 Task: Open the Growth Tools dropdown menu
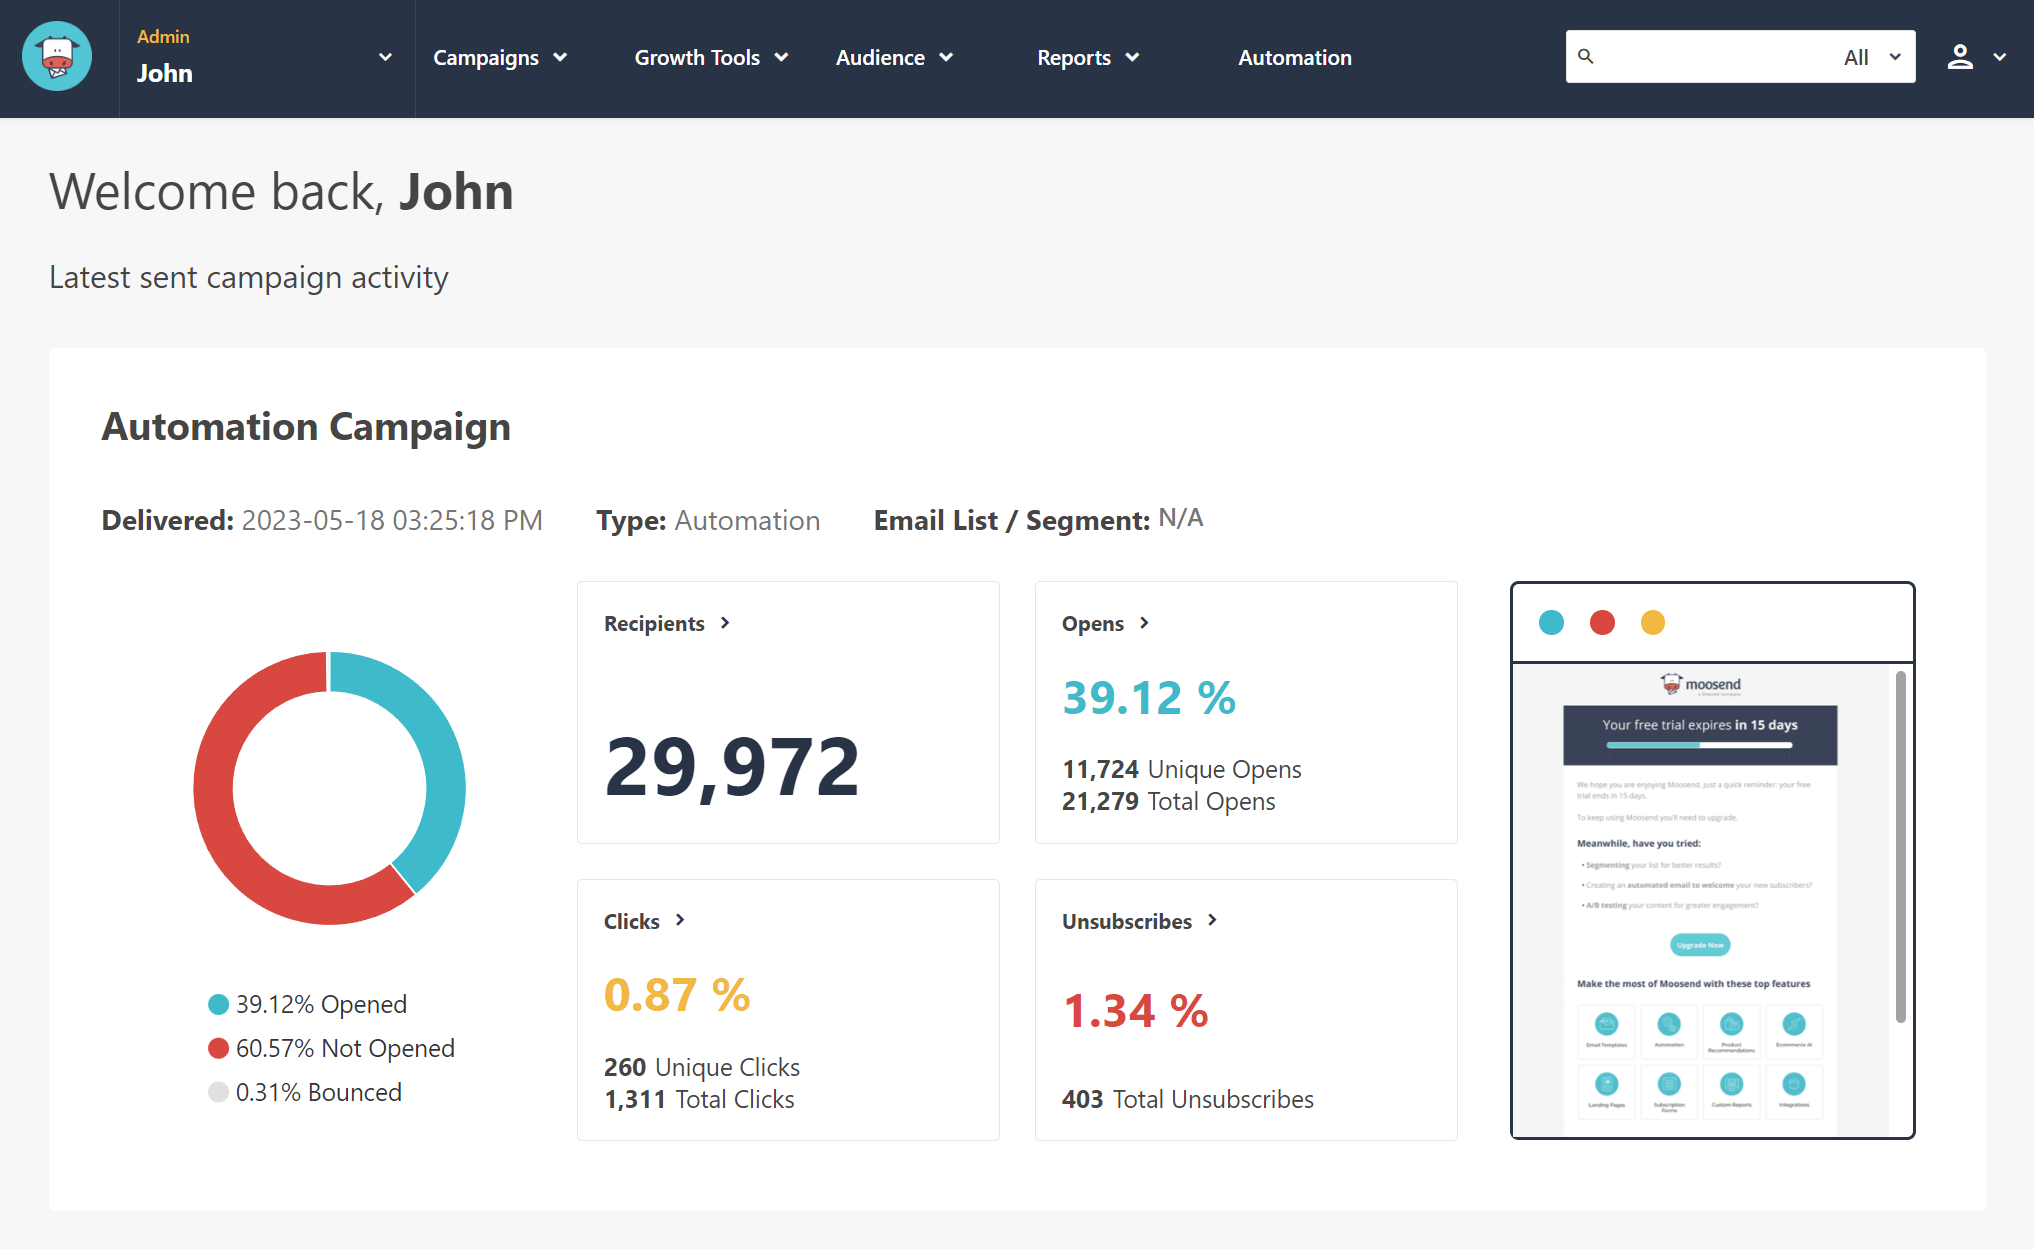710,58
